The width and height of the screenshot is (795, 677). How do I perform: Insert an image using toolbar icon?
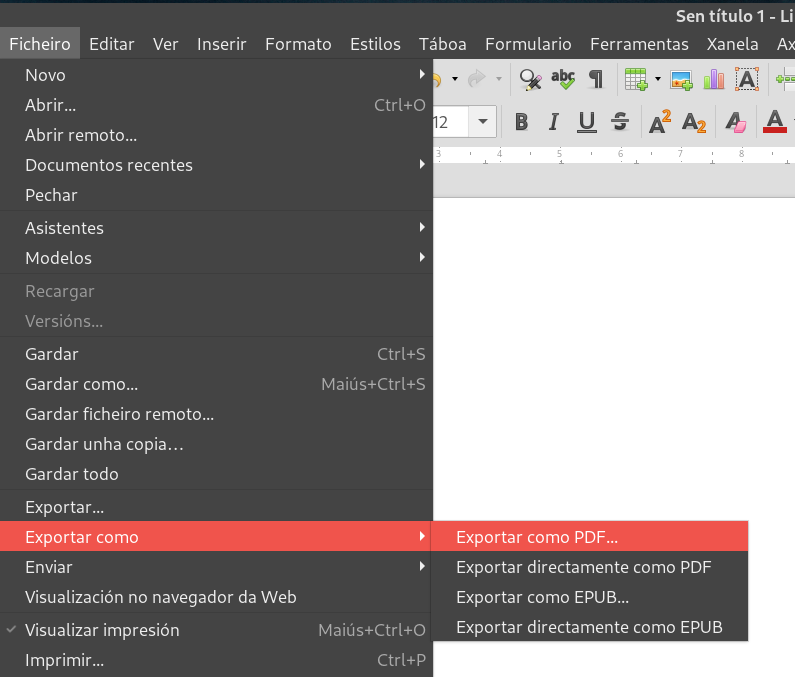tap(681, 79)
